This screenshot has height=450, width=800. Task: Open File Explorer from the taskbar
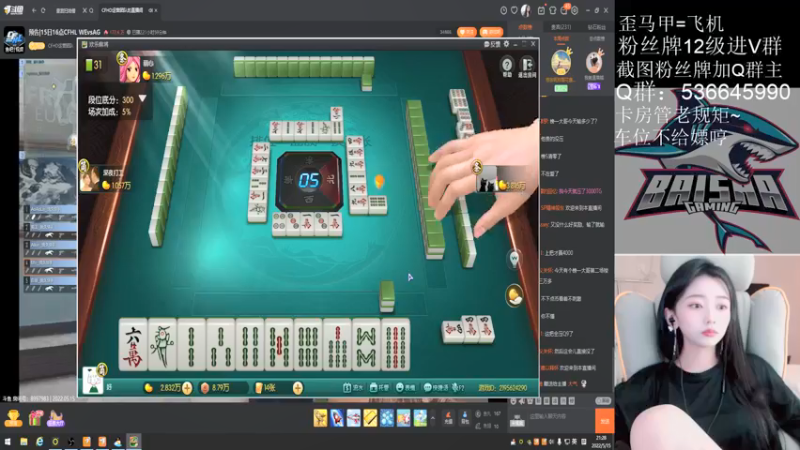click(x=23, y=442)
